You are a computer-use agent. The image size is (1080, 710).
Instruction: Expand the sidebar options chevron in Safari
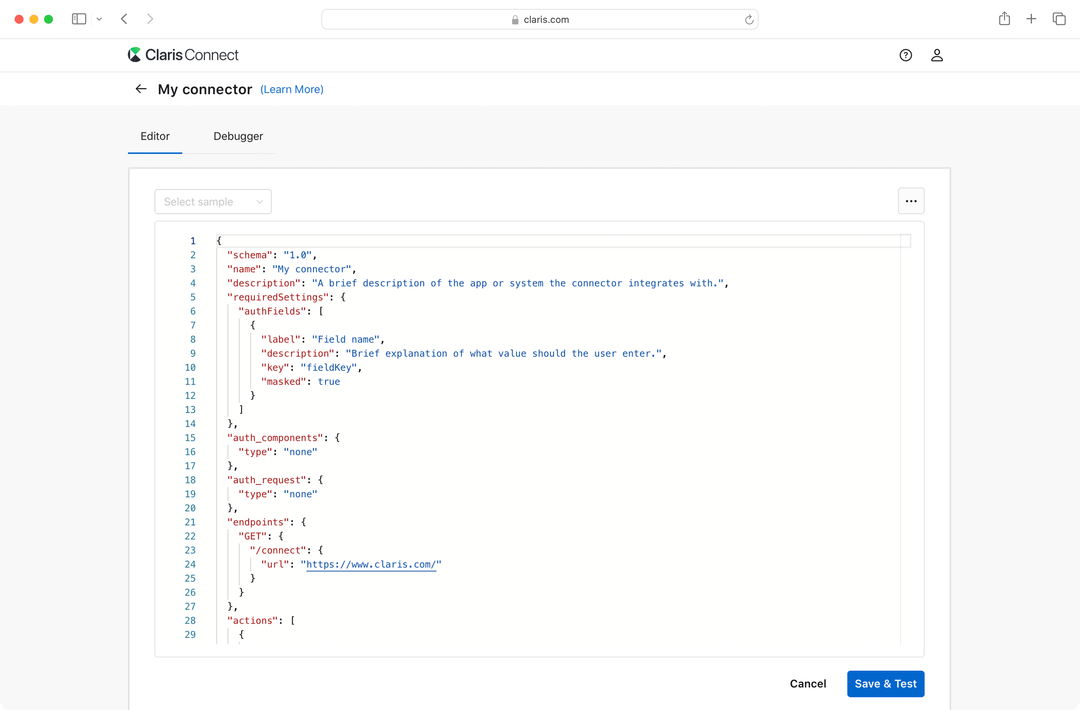pyautogui.click(x=99, y=19)
